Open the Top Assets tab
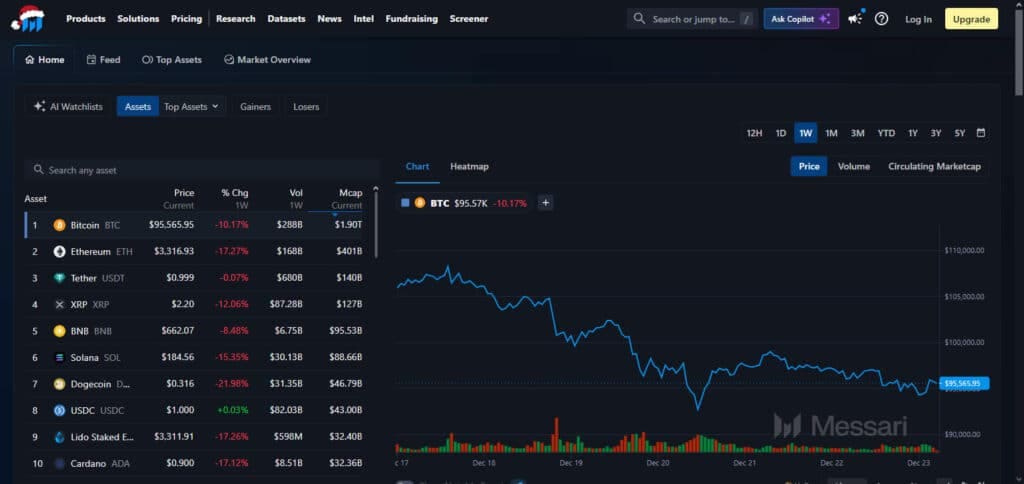This screenshot has height=484, width=1024. point(172,59)
